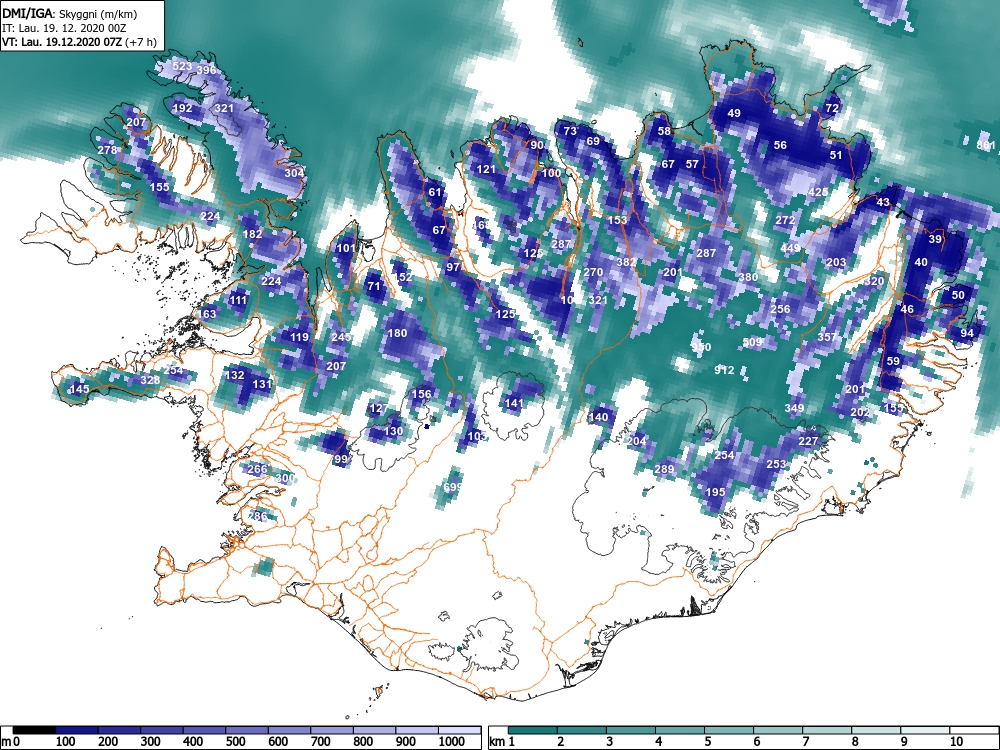Click the map value 49
This screenshot has height=750, width=1000.
coord(734,114)
